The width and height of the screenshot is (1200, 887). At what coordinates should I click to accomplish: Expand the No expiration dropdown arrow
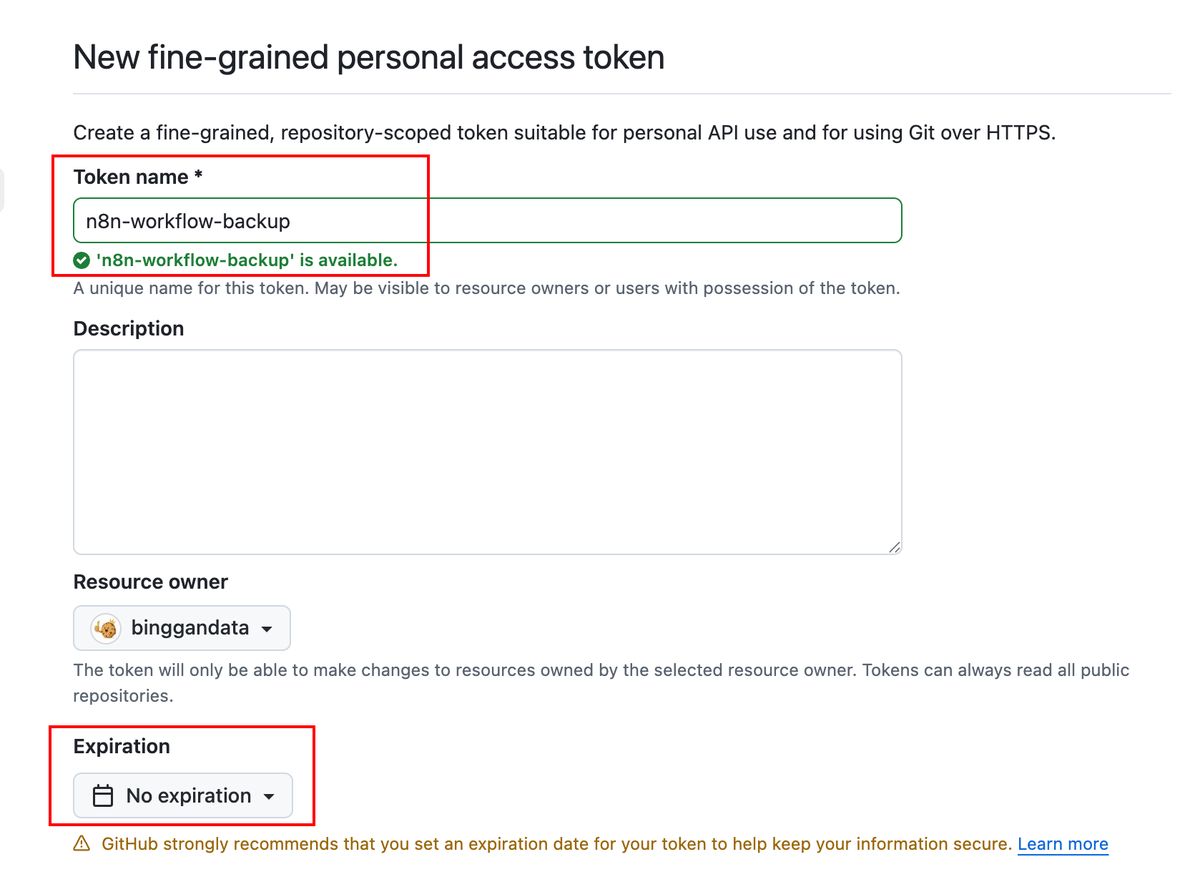pyautogui.click(x=269, y=797)
